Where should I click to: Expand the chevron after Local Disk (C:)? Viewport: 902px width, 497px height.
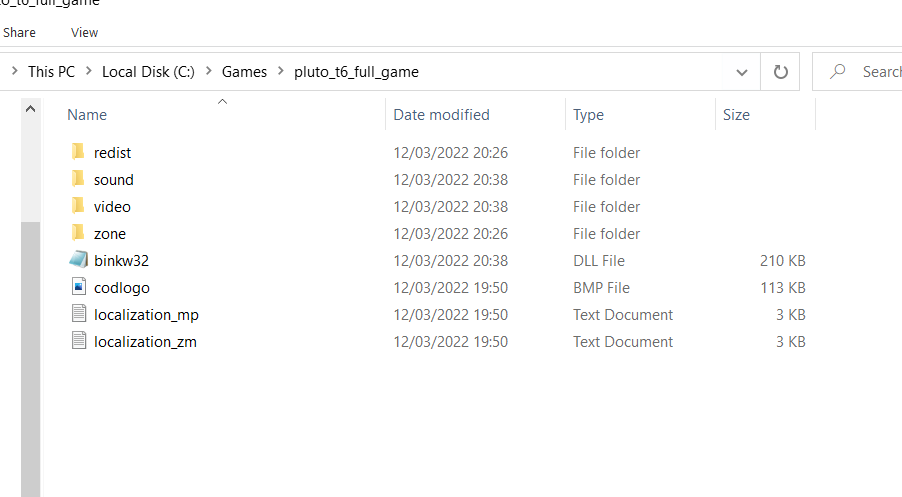coord(209,71)
